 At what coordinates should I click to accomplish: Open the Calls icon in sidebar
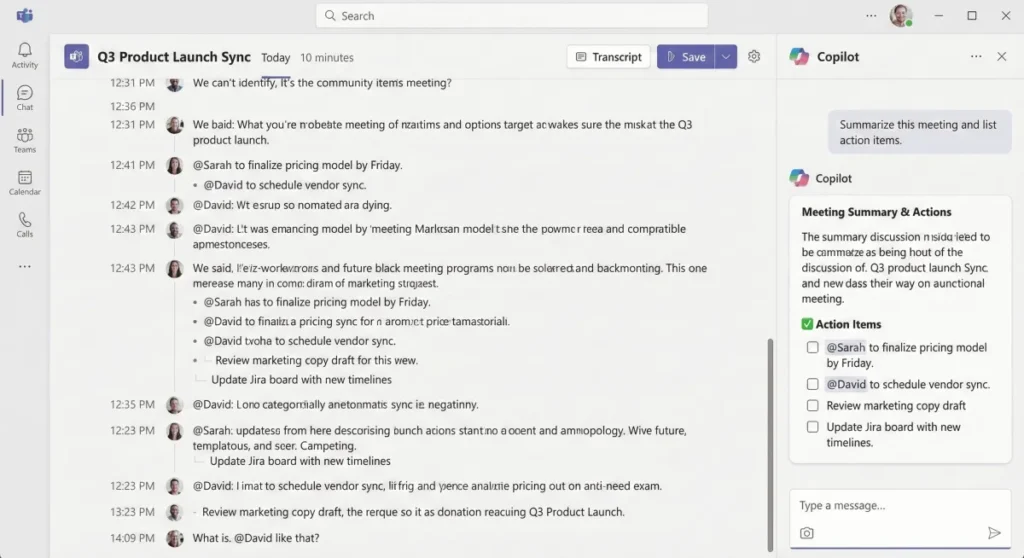(x=25, y=225)
